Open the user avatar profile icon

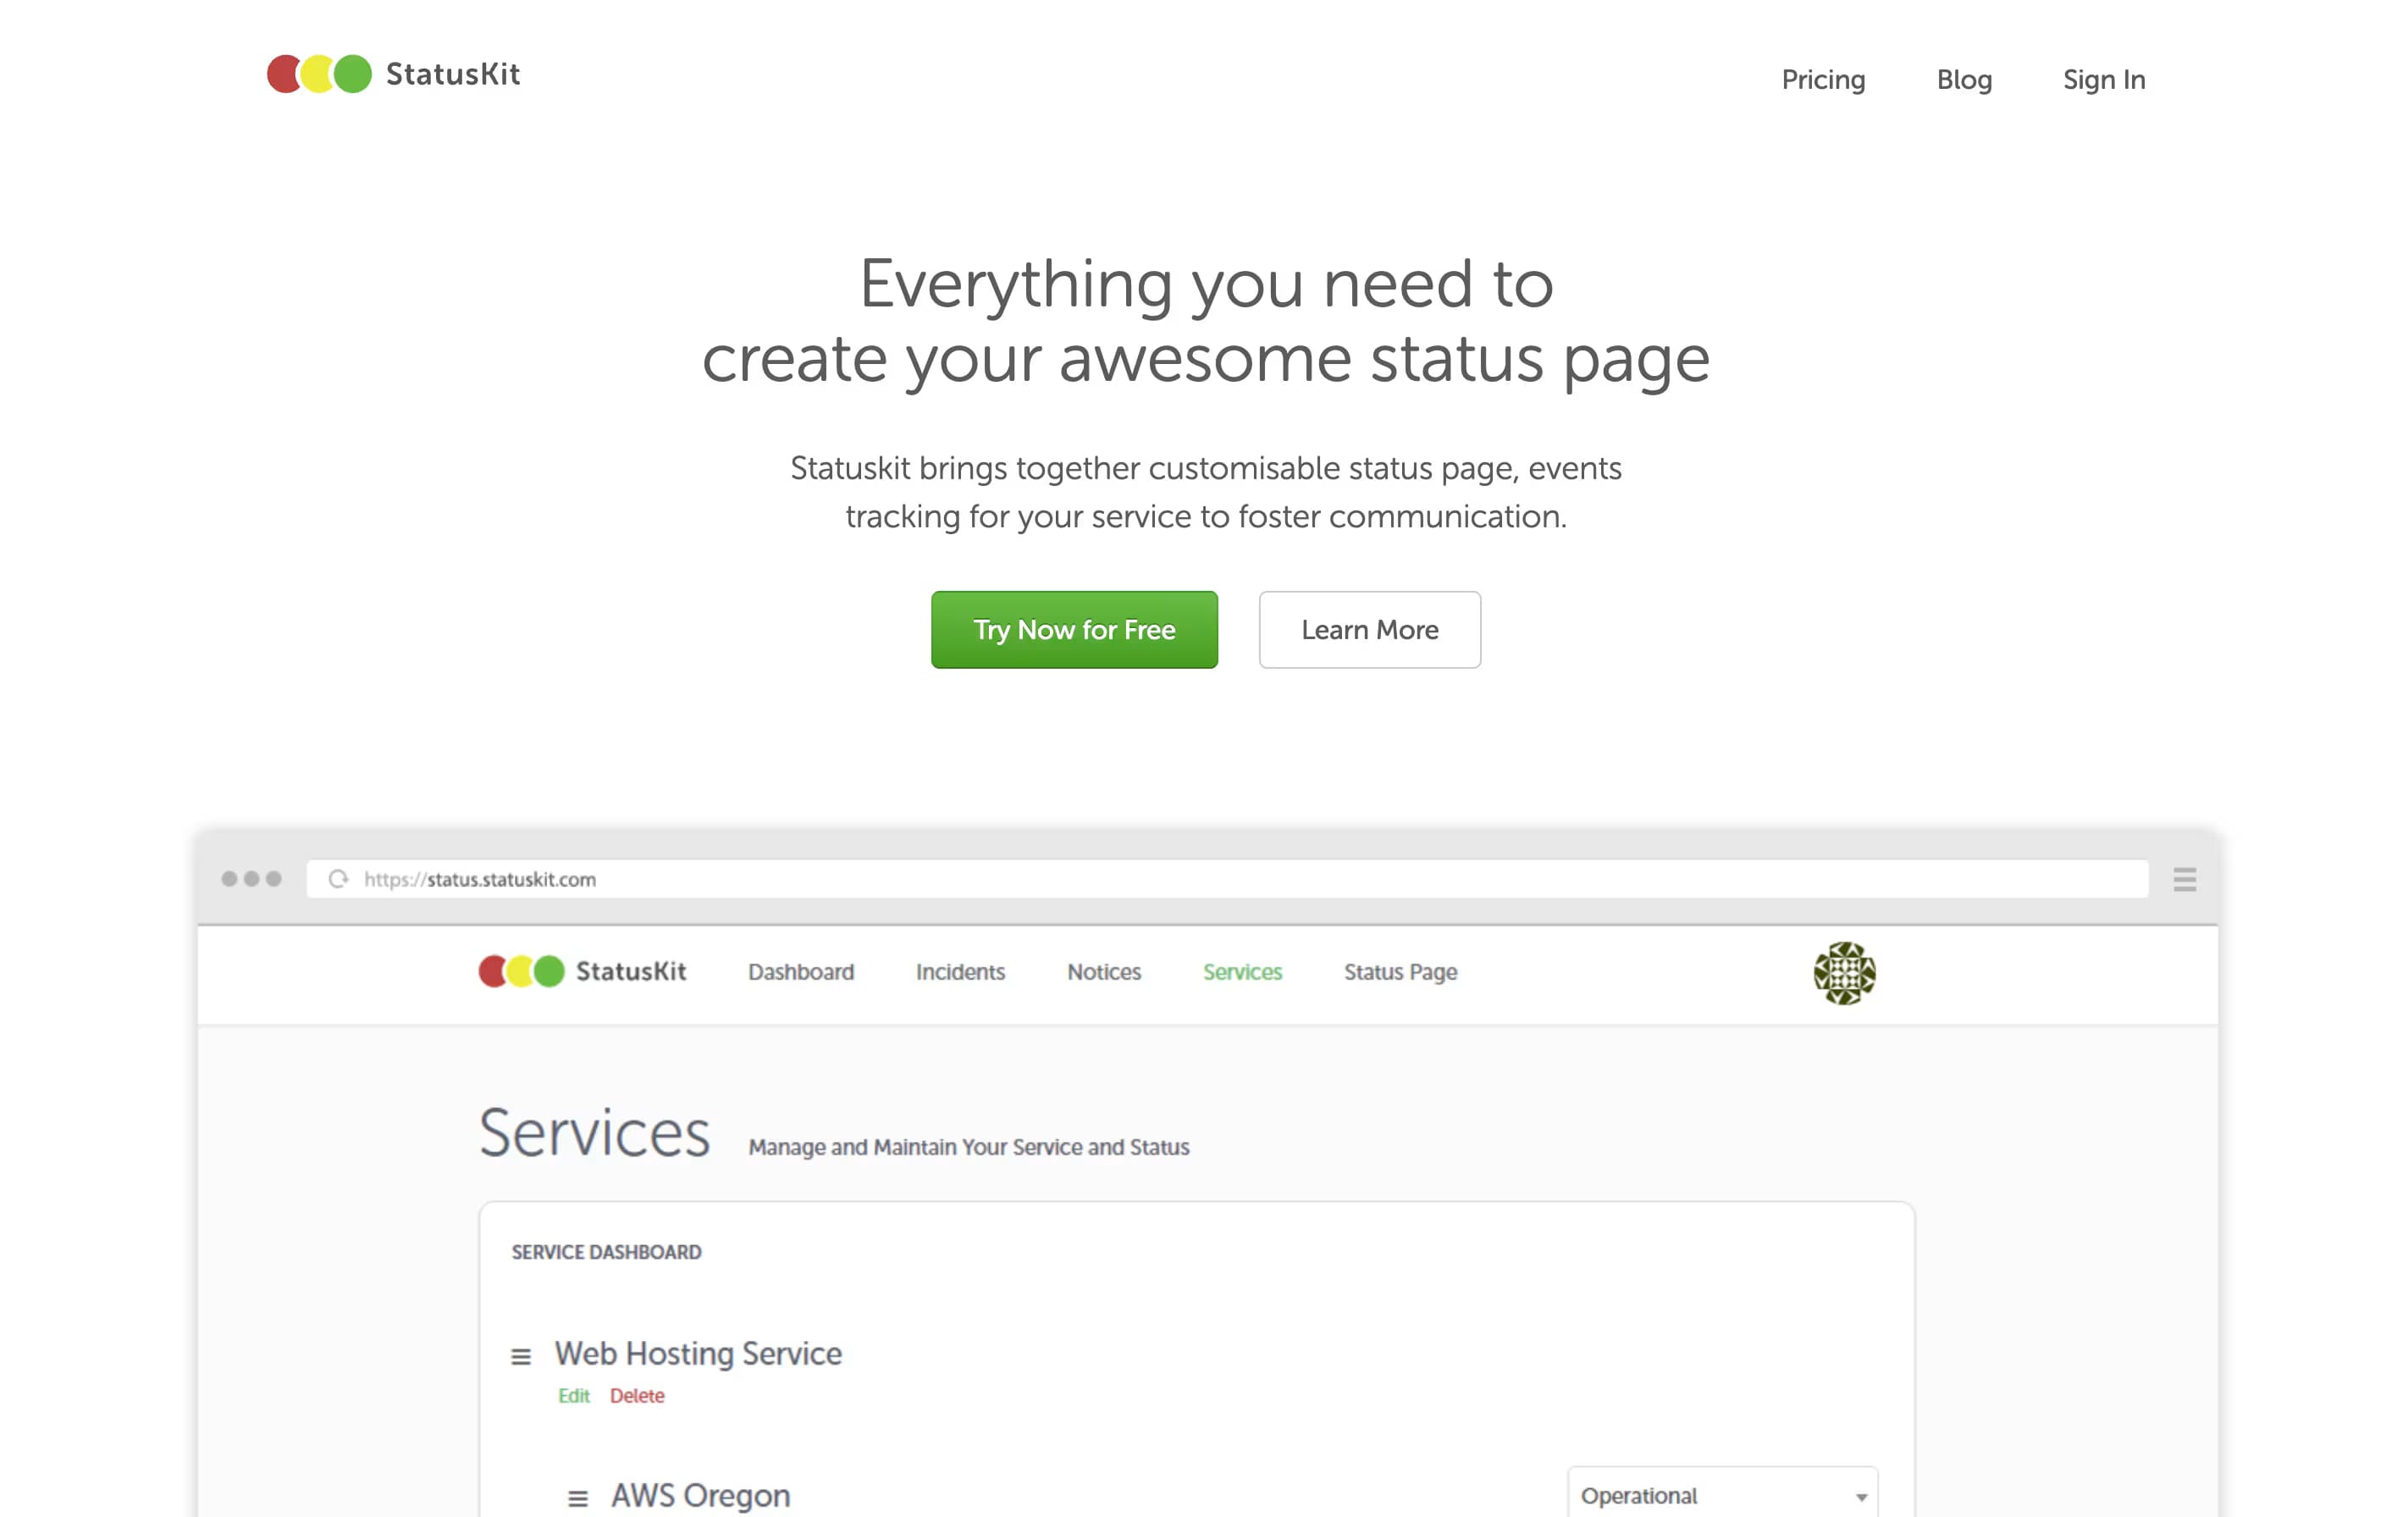coord(1843,972)
